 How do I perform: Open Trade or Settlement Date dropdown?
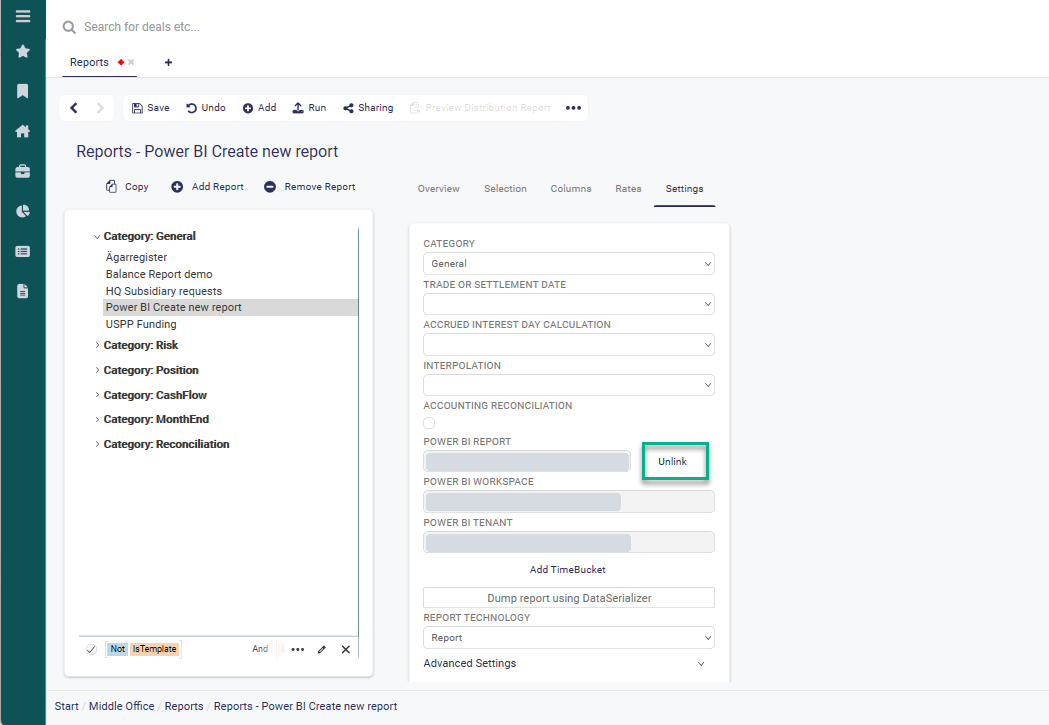pos(569,304)
